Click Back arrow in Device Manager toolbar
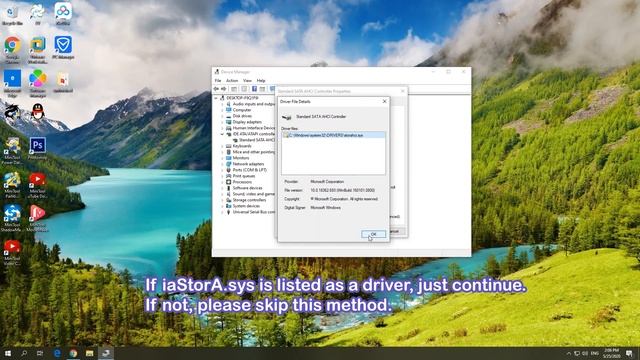Image resolution: width=640 pixels, height=360 pixels. (x=216, y=89)
